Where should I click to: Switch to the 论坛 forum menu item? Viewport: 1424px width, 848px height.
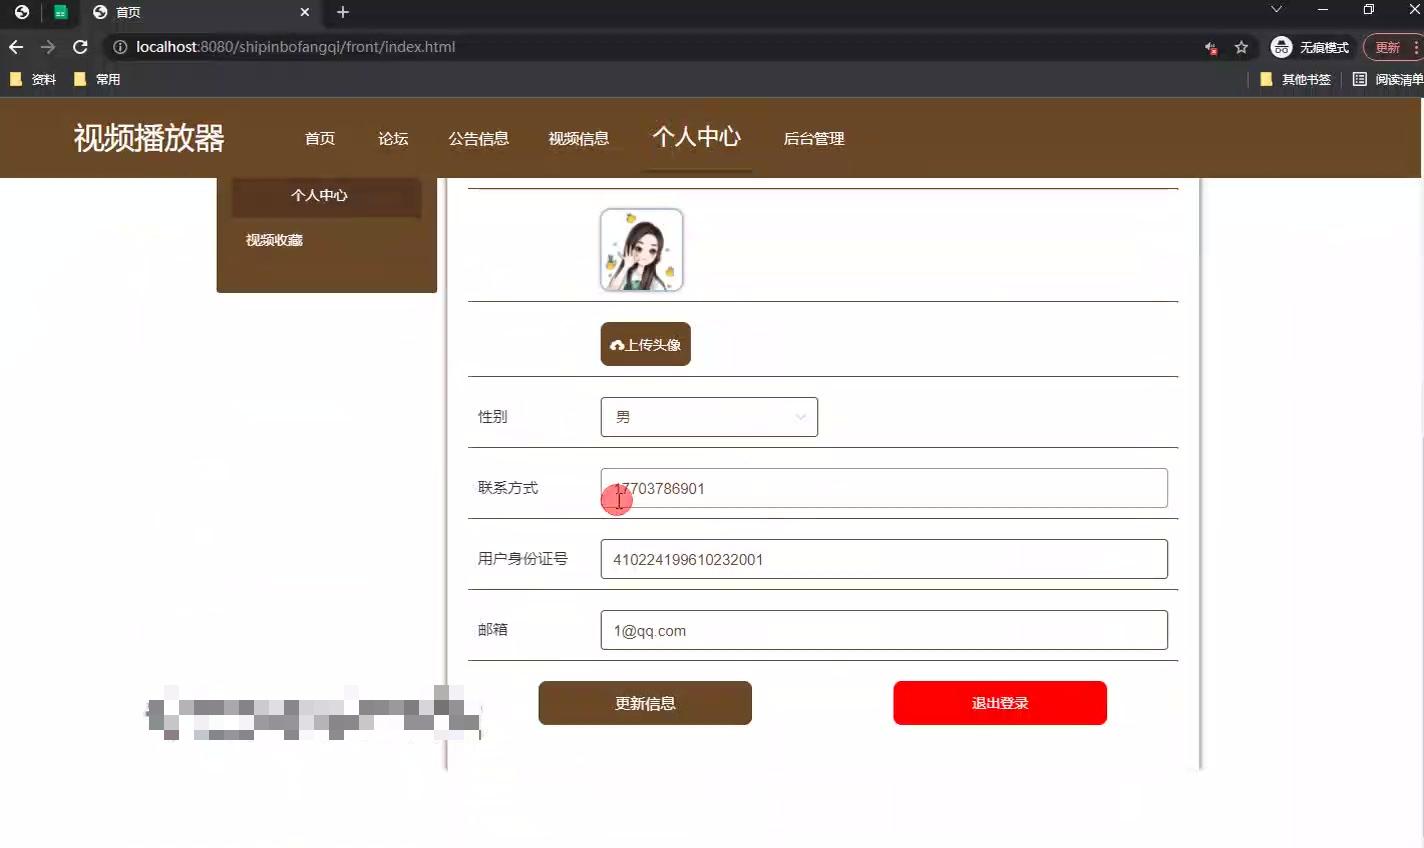click(x=392, y=139)
